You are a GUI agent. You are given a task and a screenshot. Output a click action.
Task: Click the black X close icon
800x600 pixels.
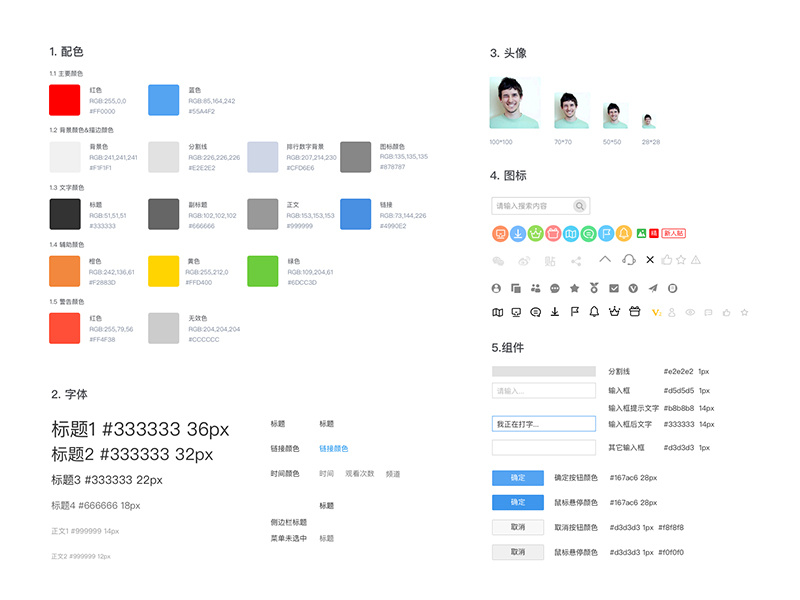[650, 260]
